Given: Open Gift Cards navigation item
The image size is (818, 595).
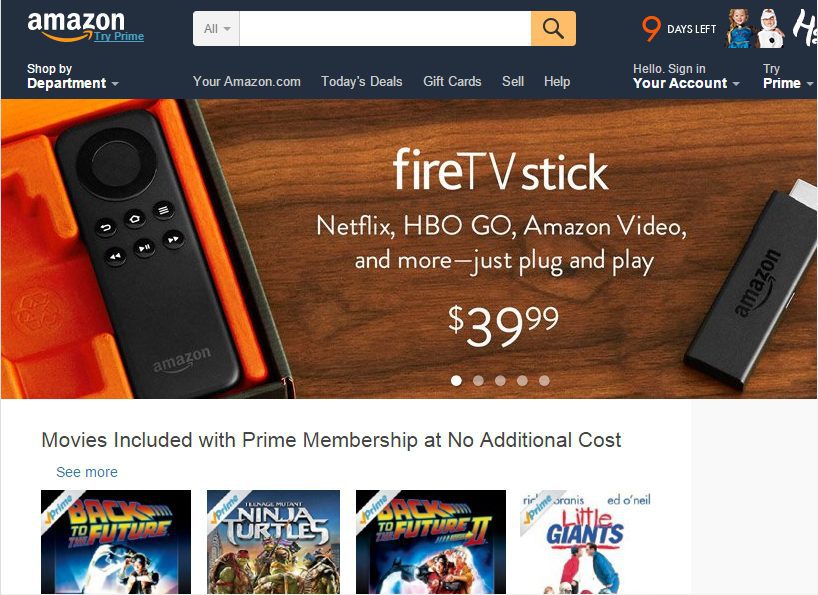Looking at the screenshot, I should click(x=452, y=81).
